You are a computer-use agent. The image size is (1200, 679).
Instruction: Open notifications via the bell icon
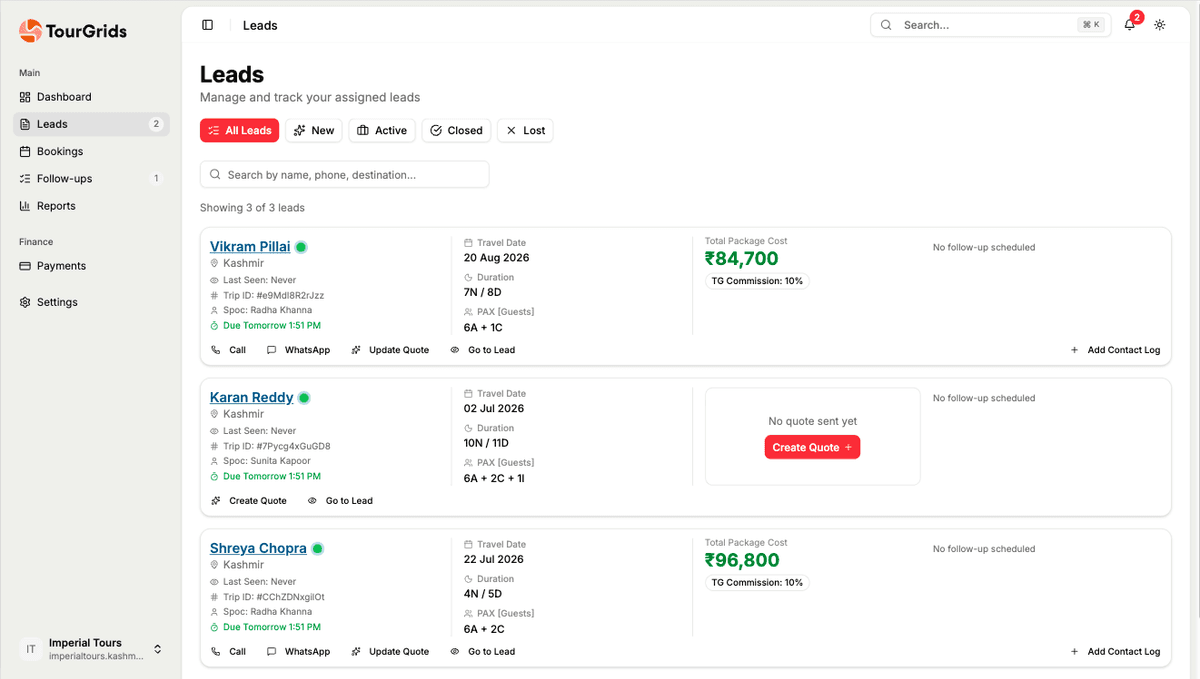[1129, 24]
